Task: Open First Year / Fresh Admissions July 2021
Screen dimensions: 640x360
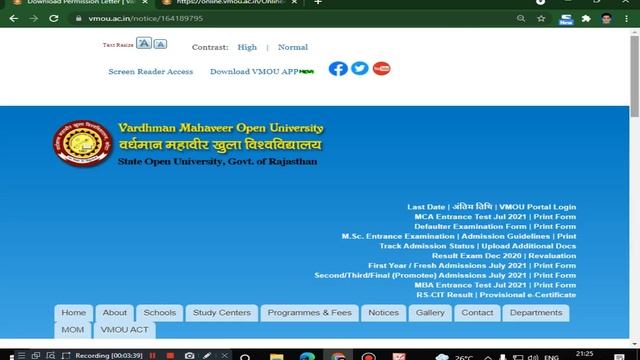Action: [x=447, y=266]
